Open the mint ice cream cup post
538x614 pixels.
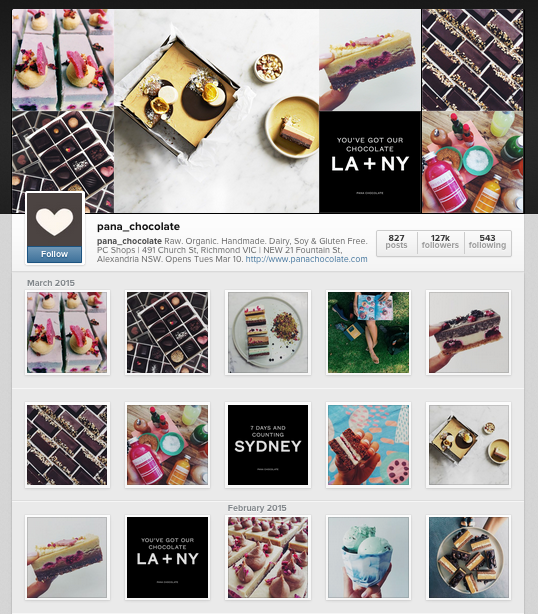coord(368,557)
